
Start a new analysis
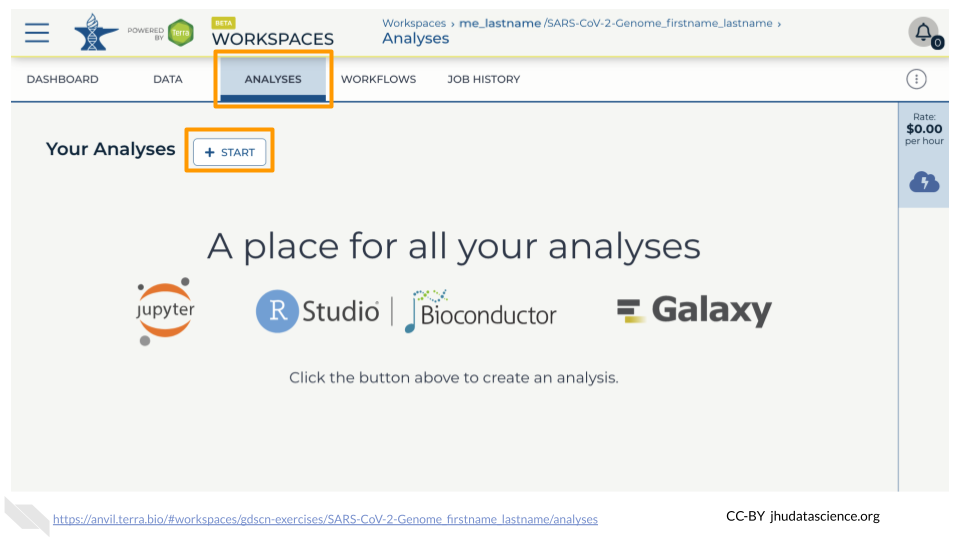click(x=230, y=152)
